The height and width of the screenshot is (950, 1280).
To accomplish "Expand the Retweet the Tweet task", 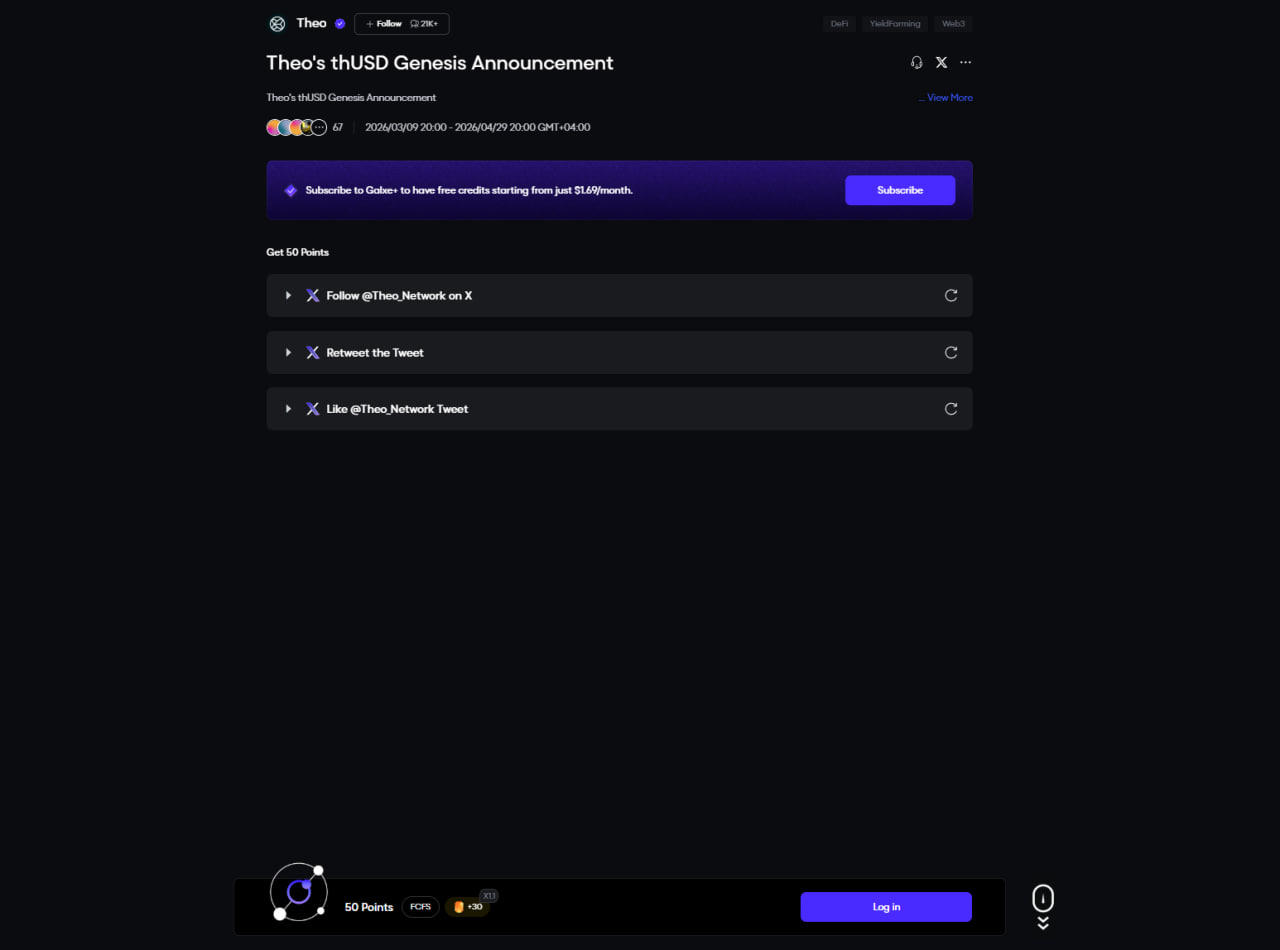I will tap(288, 353).
